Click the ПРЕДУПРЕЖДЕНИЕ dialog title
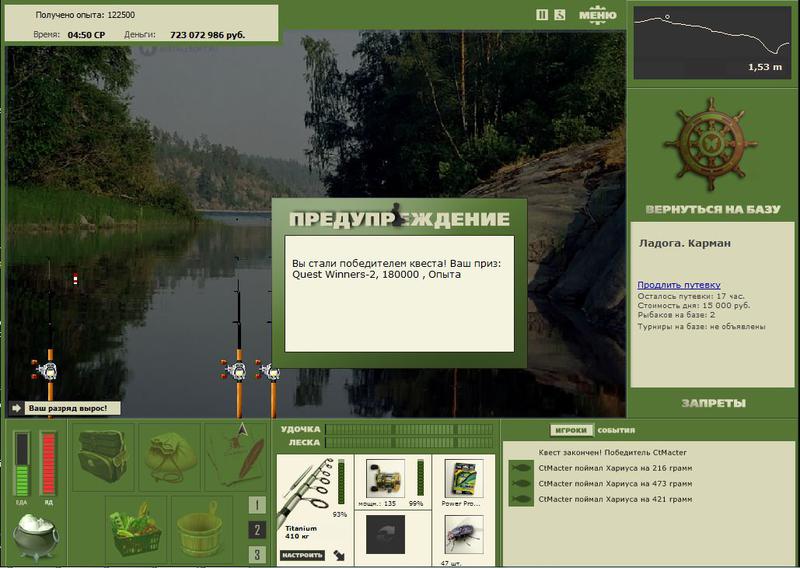 click(399, 219)
